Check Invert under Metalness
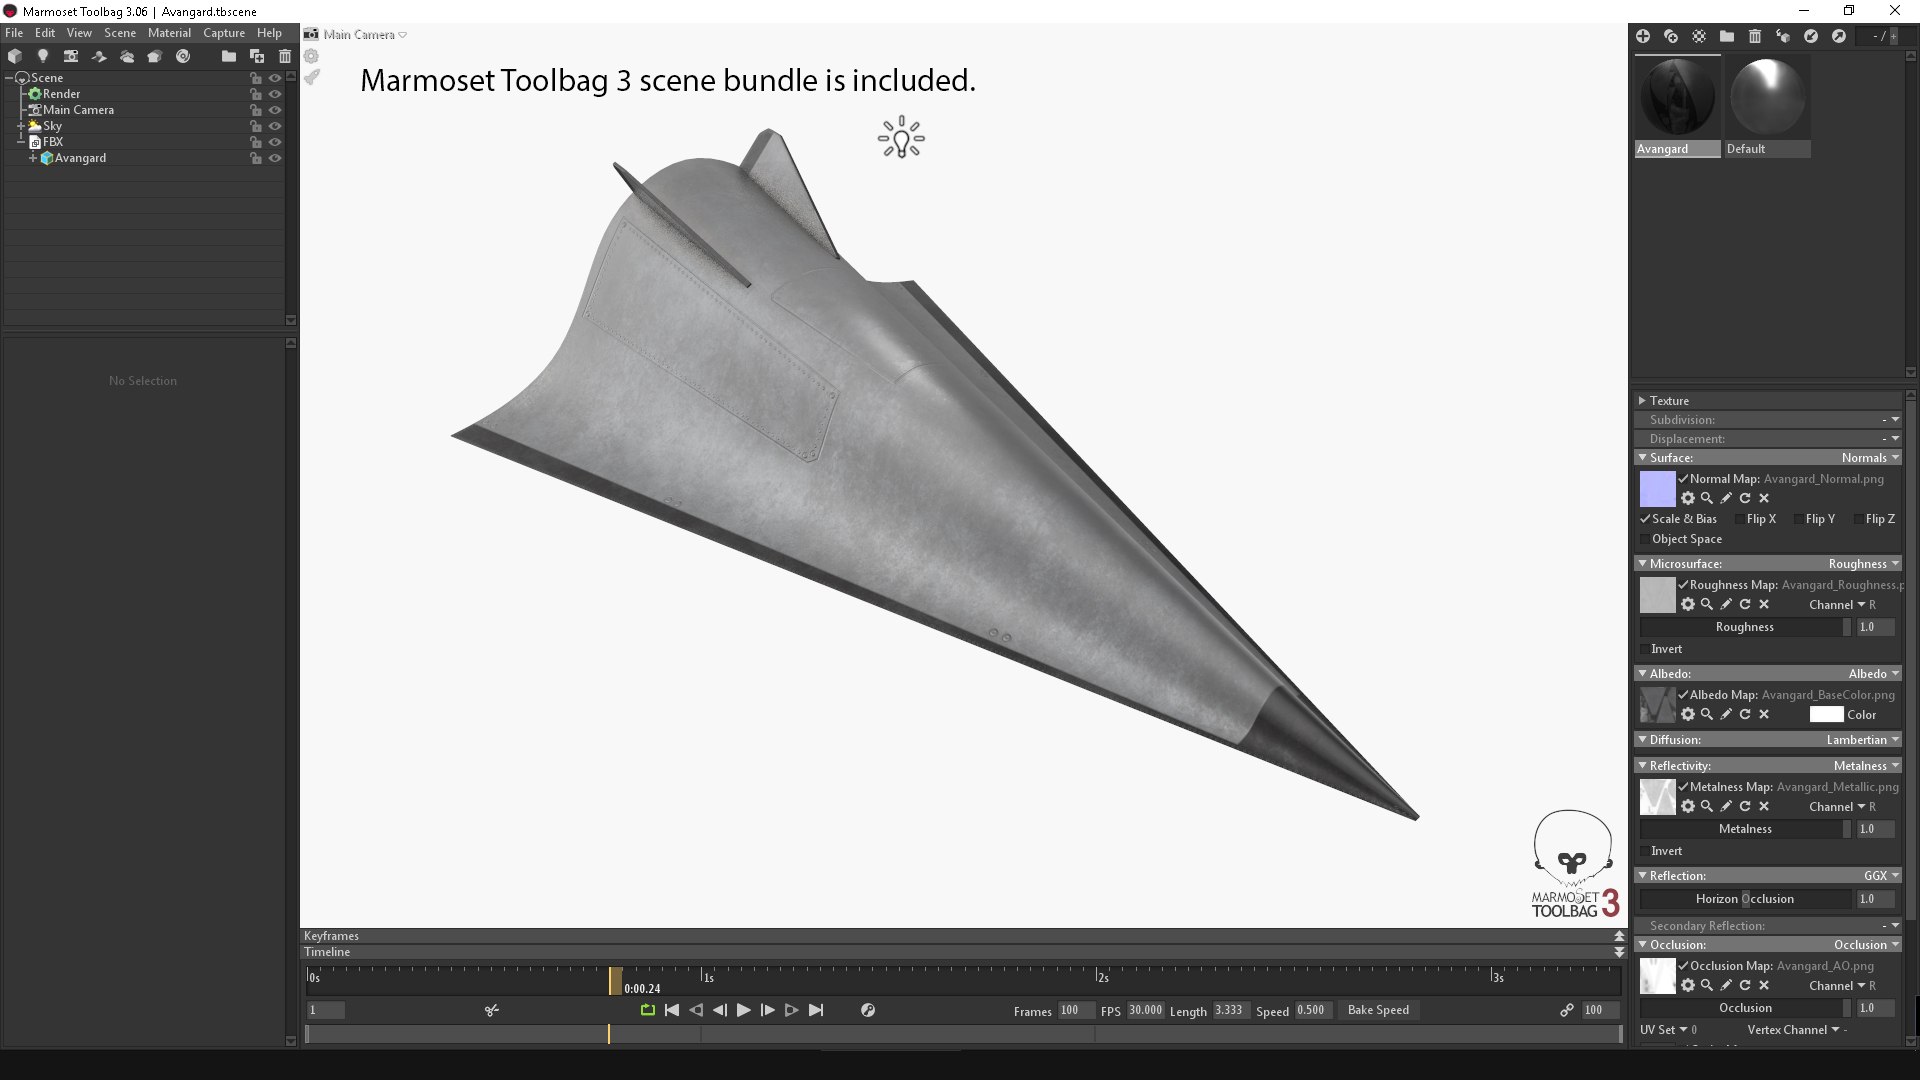This screenshot has height=1080, width=1920. tap(1645, 851)
